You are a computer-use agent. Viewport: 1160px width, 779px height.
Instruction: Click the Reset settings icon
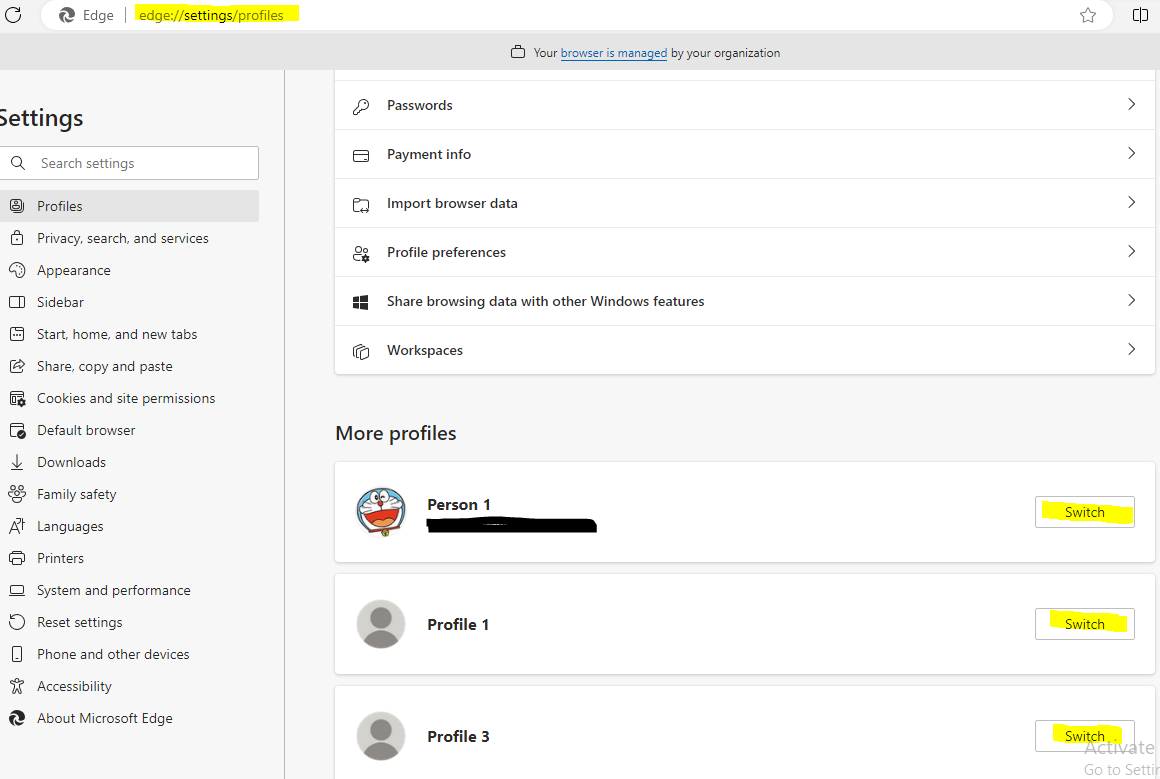(17, 622)
